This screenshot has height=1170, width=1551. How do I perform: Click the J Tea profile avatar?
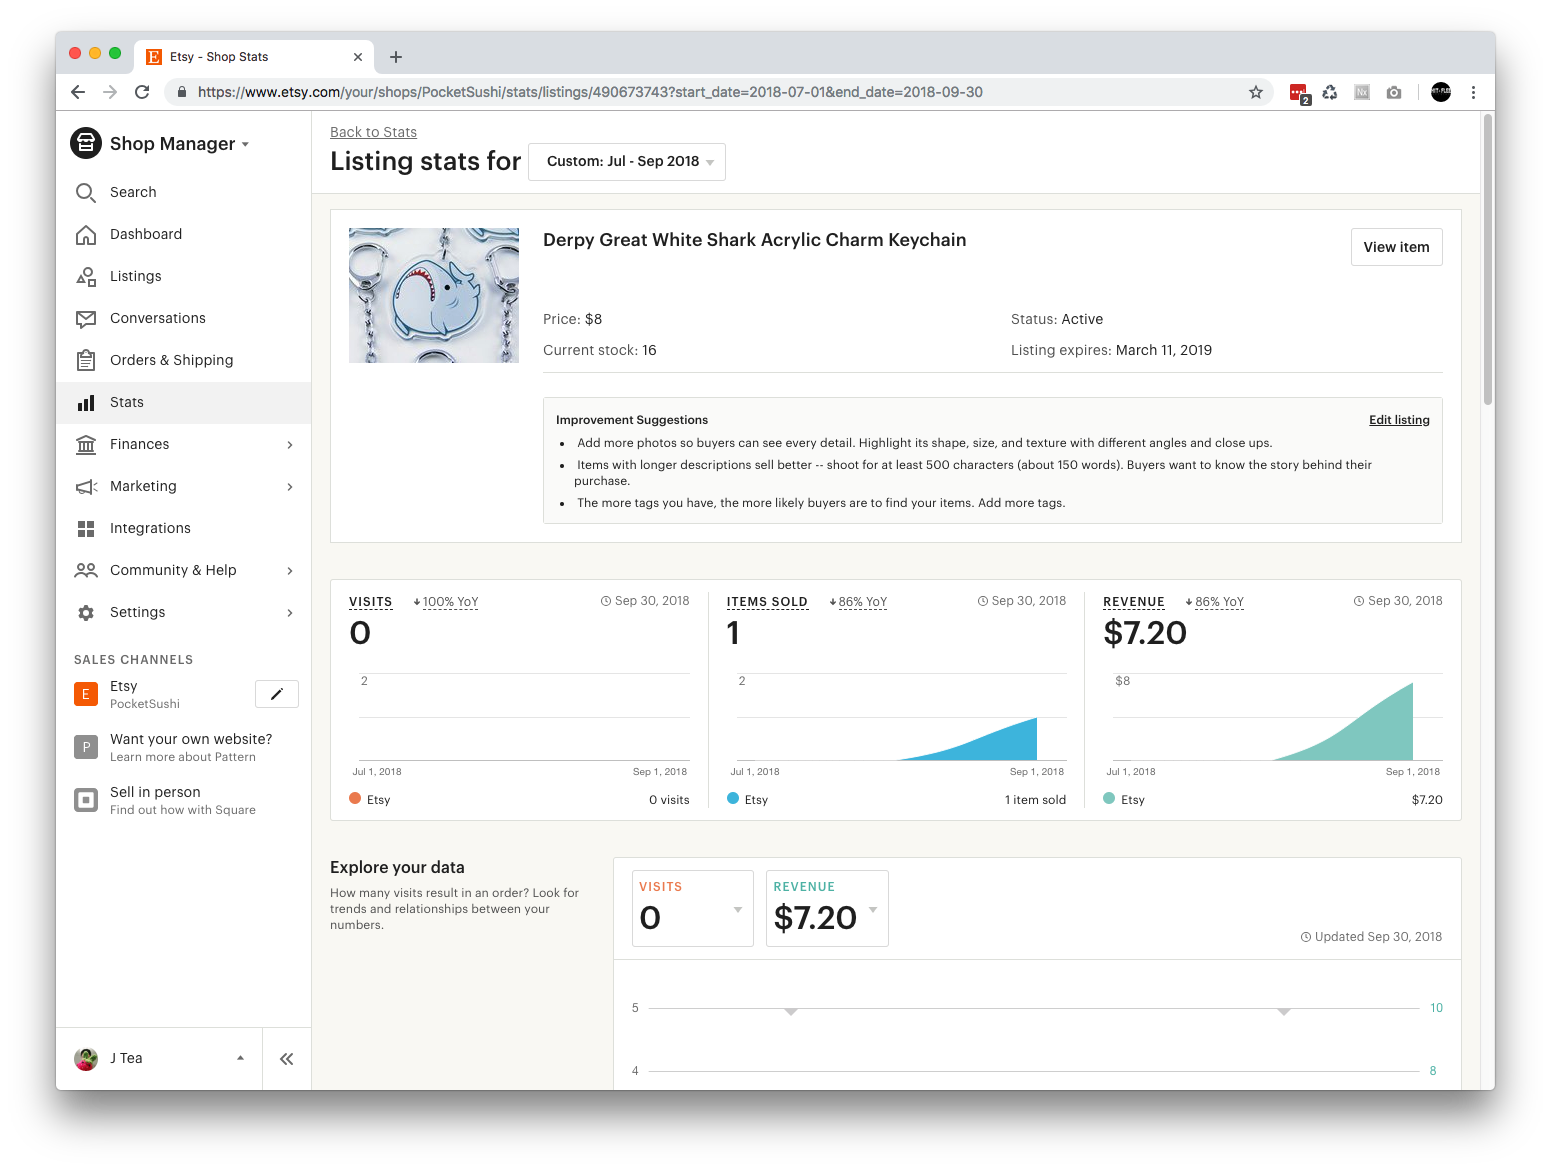(86, 1058)
